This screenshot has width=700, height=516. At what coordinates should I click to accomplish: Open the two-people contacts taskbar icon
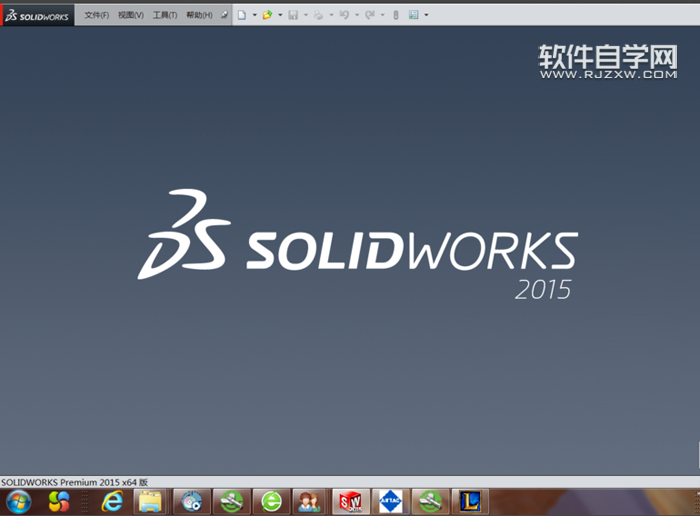309,502
